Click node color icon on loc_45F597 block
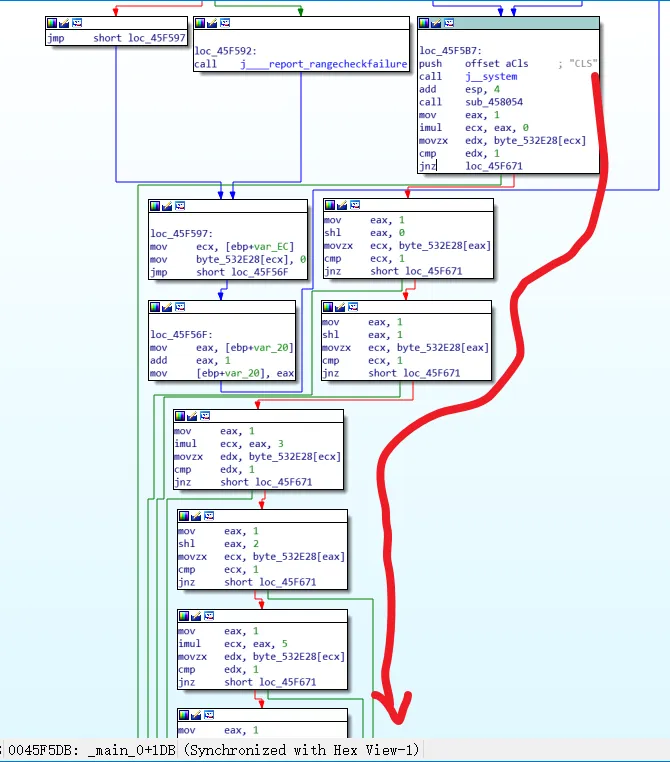670x762 pixels. (x=155, y=206)
